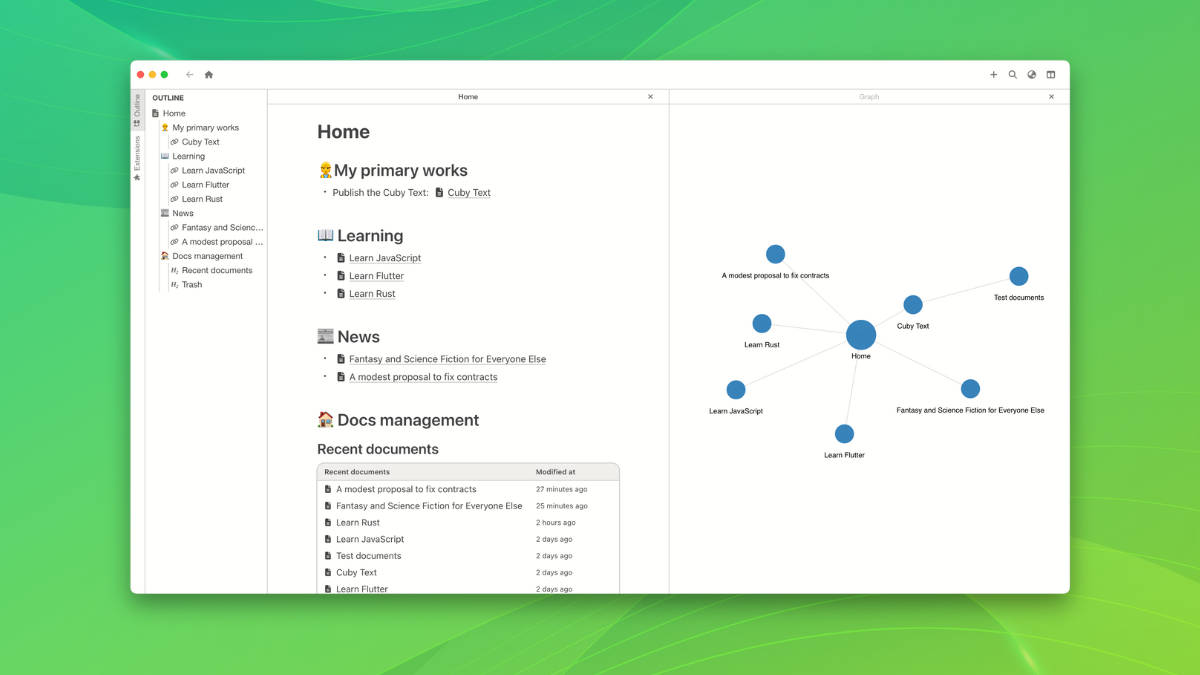
Task: Click the Home node in the graph view
Action: [861, 336]
